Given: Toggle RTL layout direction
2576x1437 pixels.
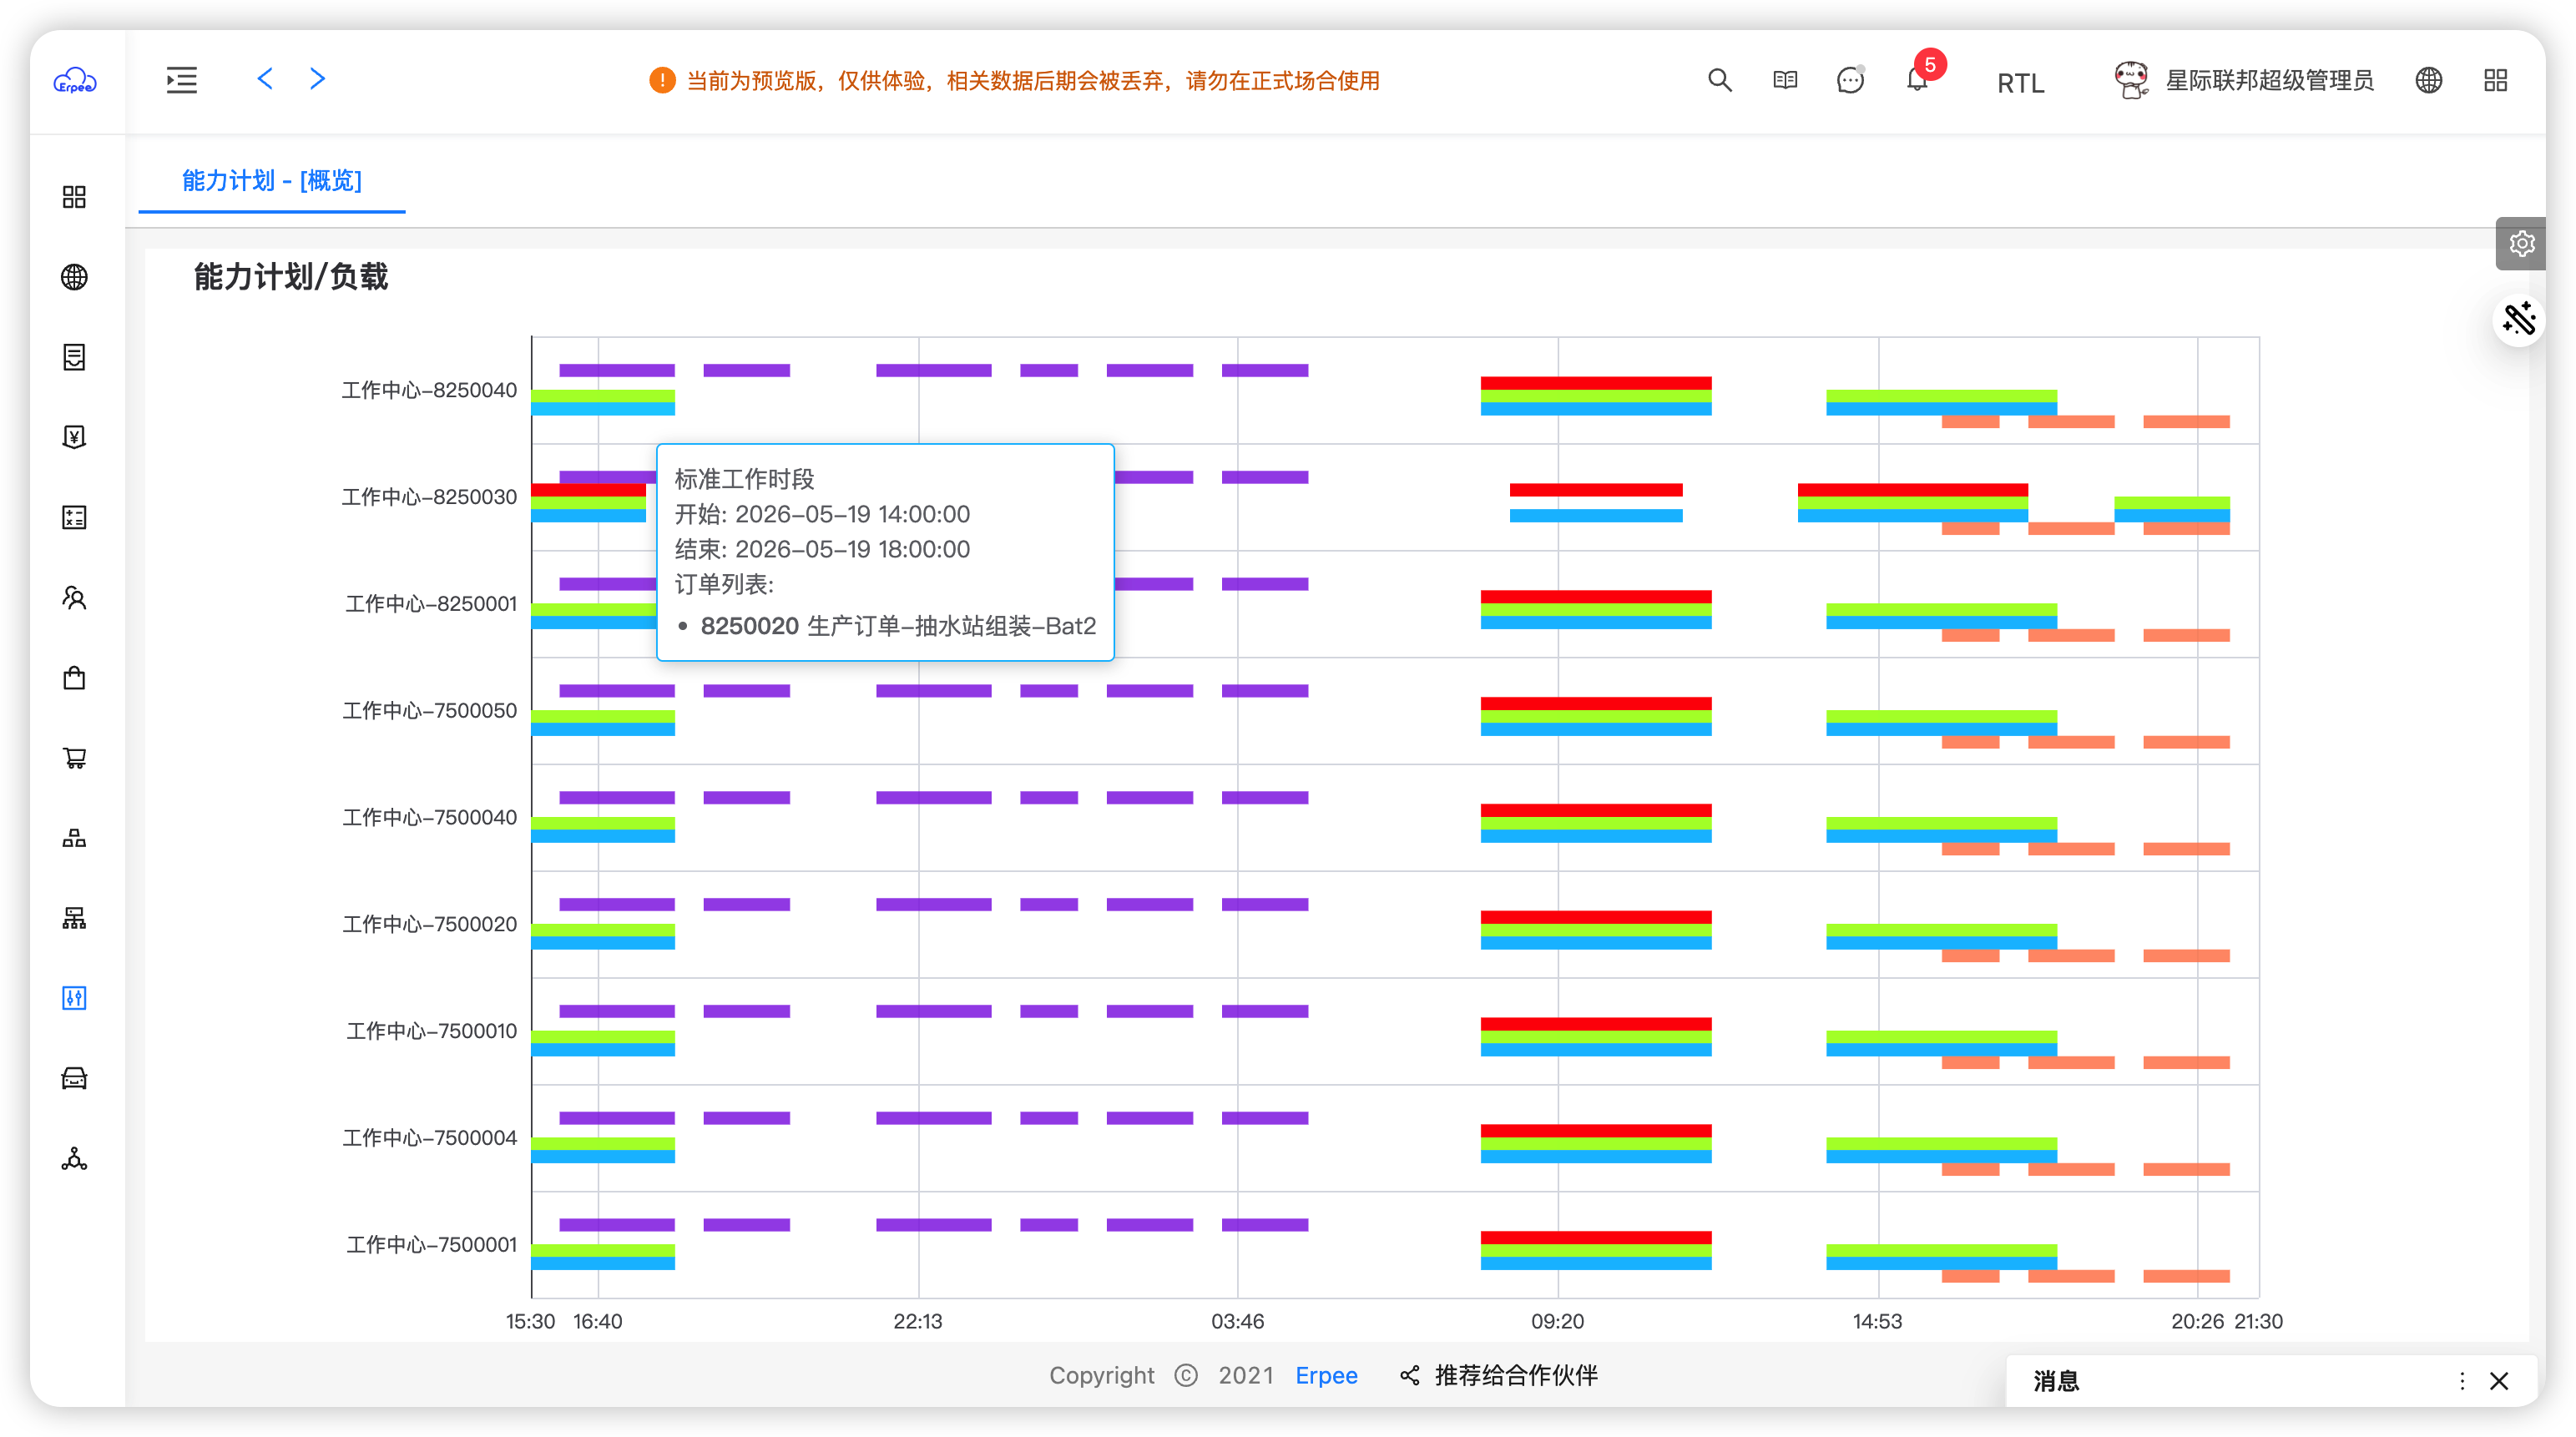Looking at the screenshot, I should 2020,82.
